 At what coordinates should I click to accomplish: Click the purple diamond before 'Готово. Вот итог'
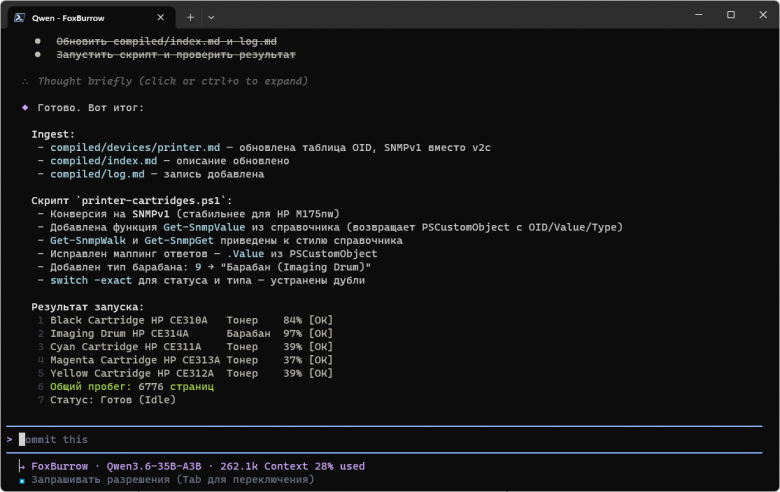click(x=25, y=107)
